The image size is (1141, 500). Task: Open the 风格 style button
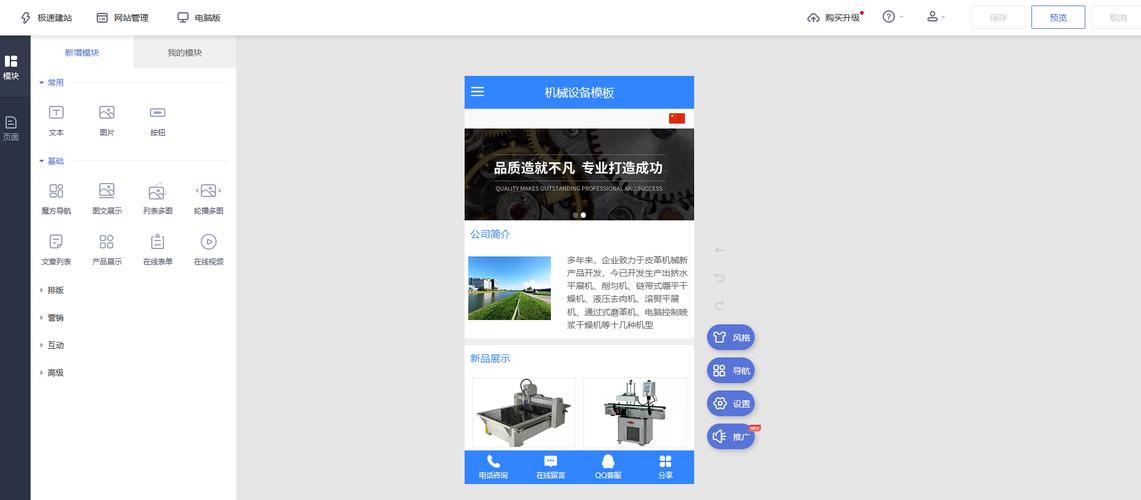(731, 337)
